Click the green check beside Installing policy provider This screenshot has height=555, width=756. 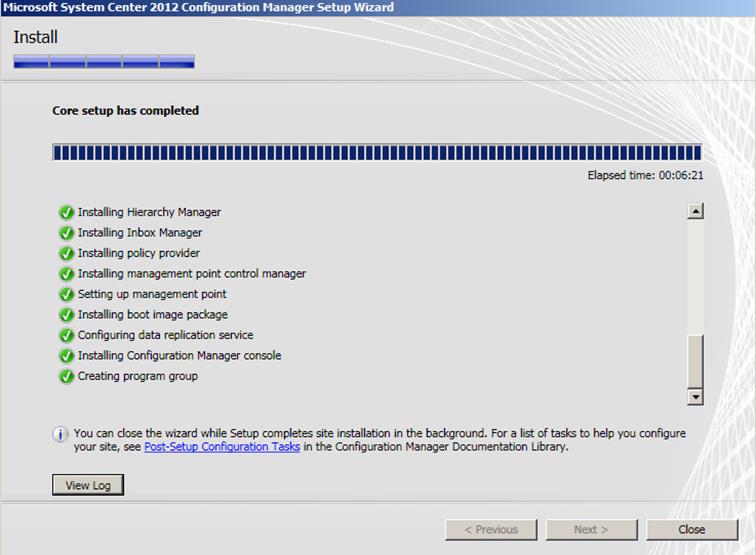coord(66,254)
